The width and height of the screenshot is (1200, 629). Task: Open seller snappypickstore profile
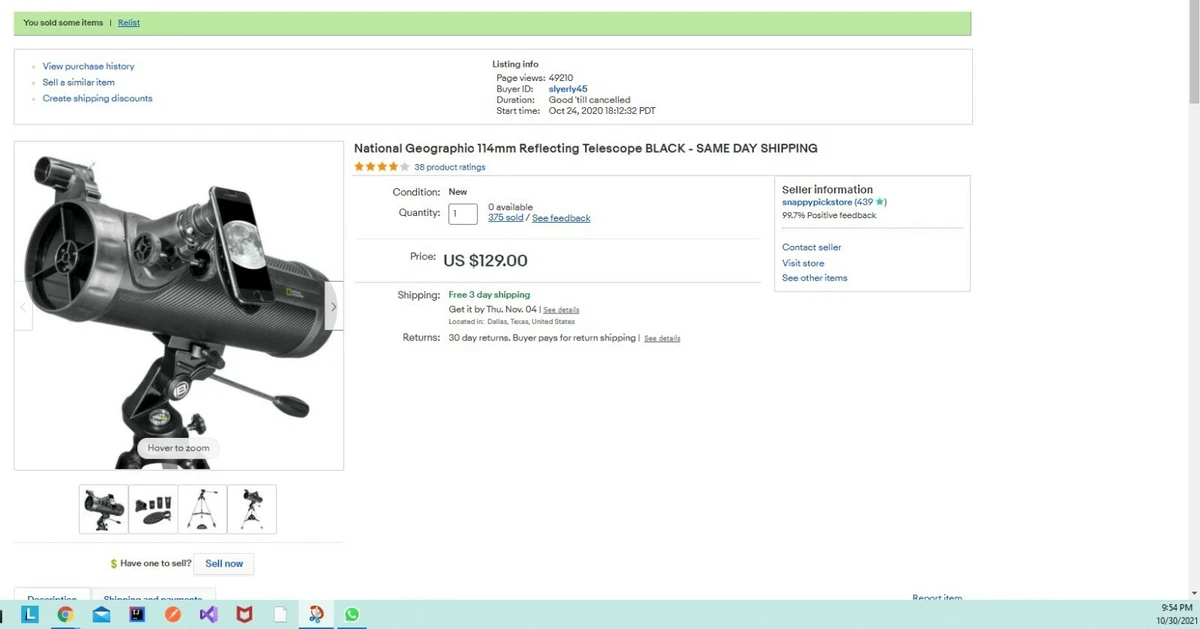[817, 202]
